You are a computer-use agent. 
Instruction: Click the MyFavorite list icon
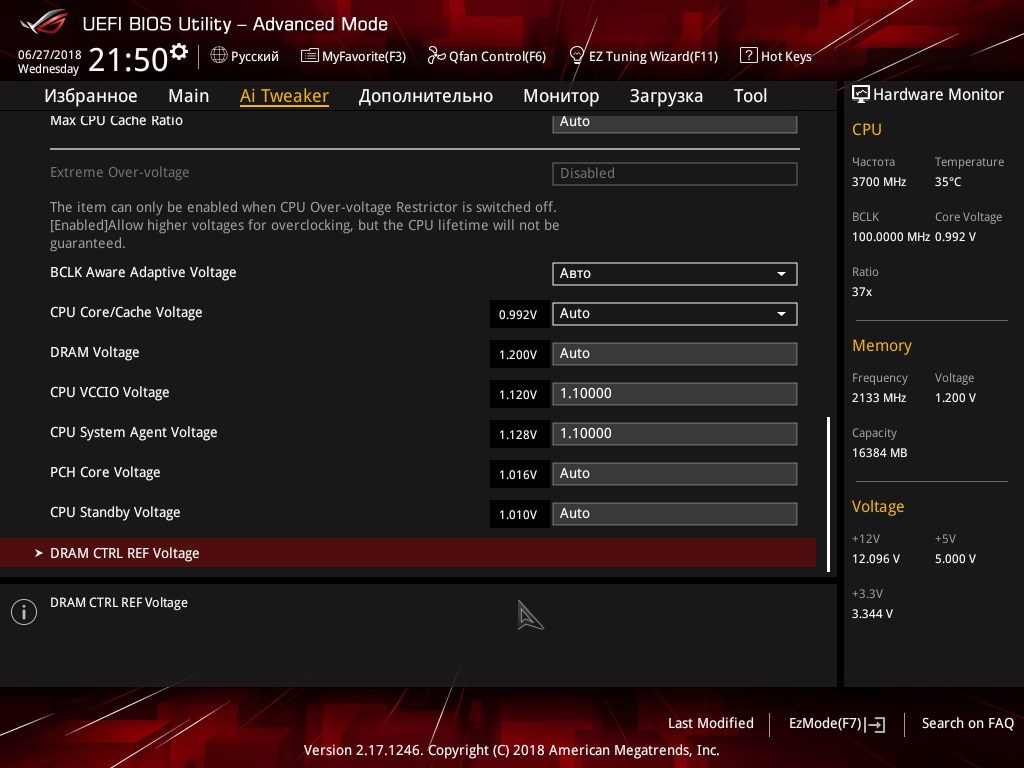point(310,56)
